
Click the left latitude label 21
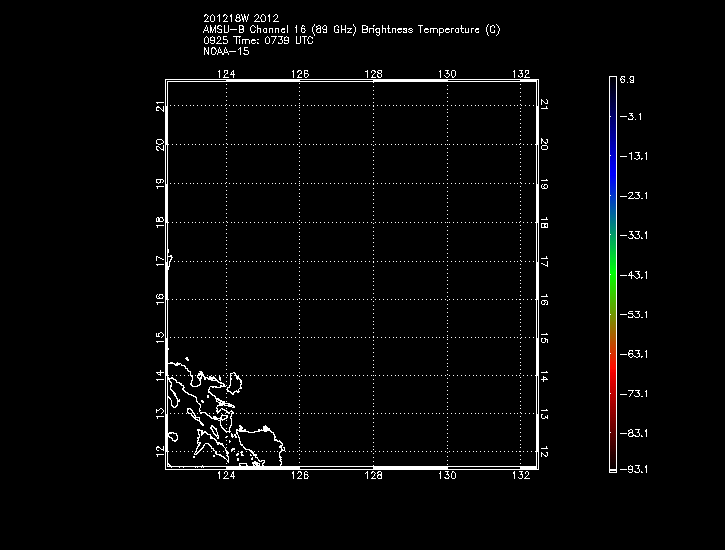(160, 106)
